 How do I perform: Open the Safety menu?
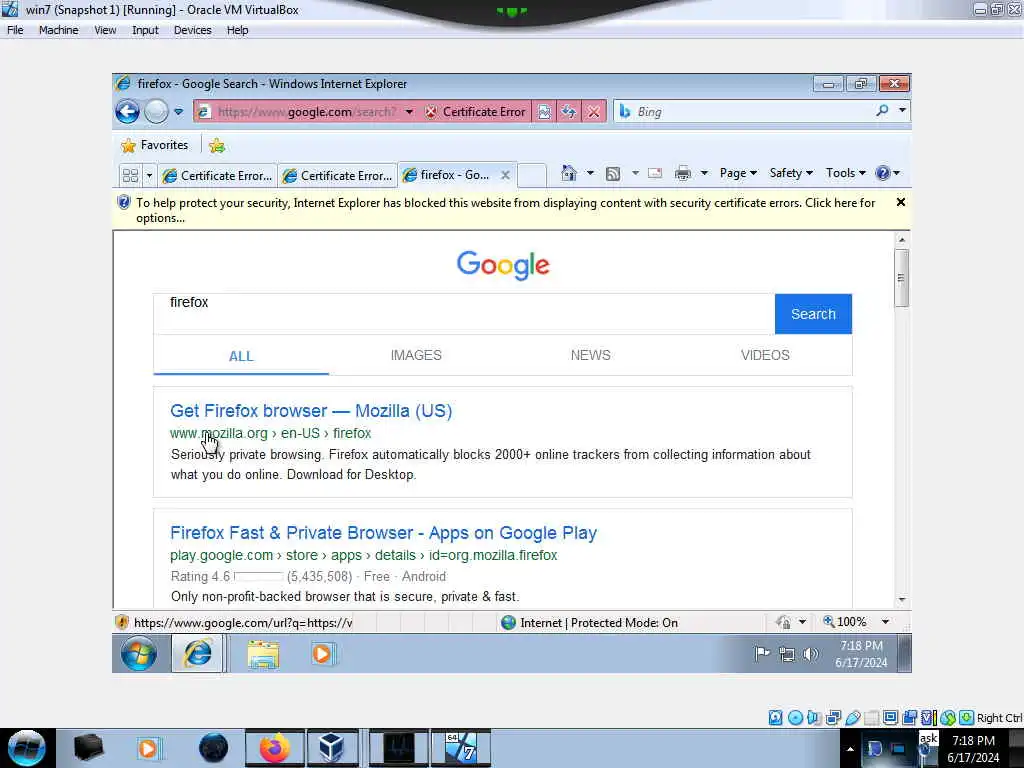(791, 173)
